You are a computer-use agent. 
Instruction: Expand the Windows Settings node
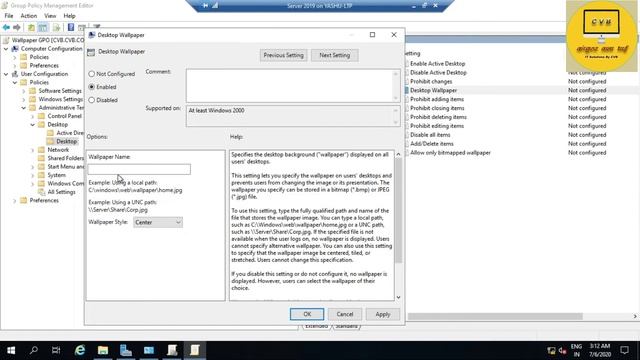click(x=24, y=99)
